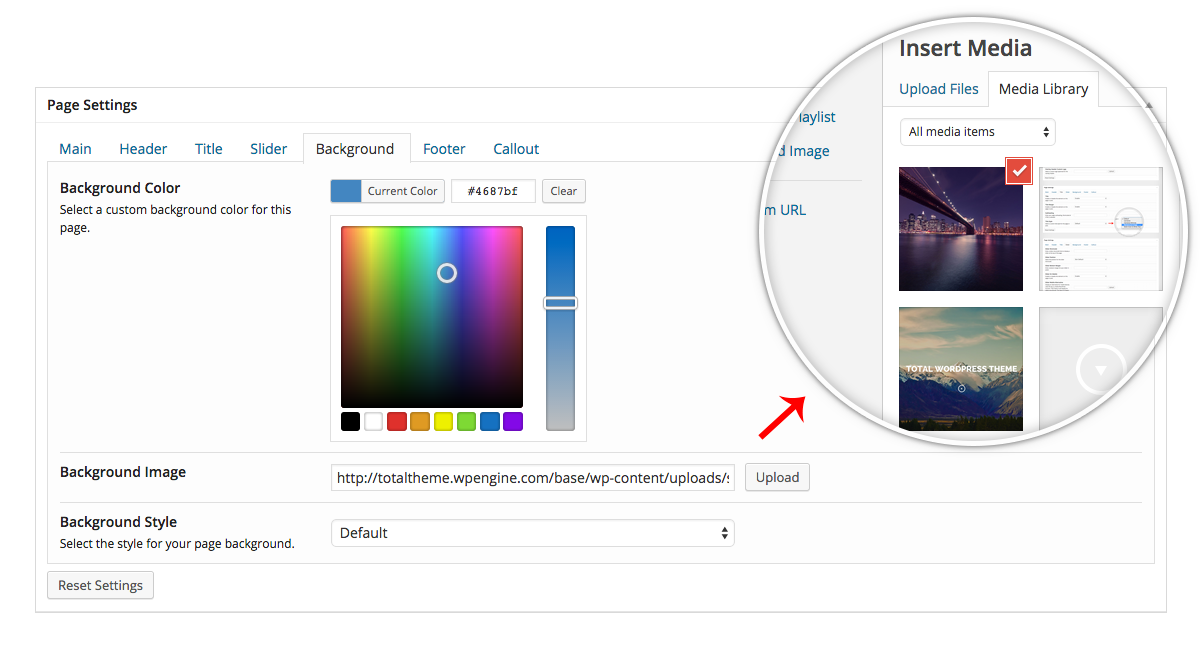The image size is (1200, 650).
Task: Click the Background Image URL field
Action: pyautogui.click(x=532, y=478)
